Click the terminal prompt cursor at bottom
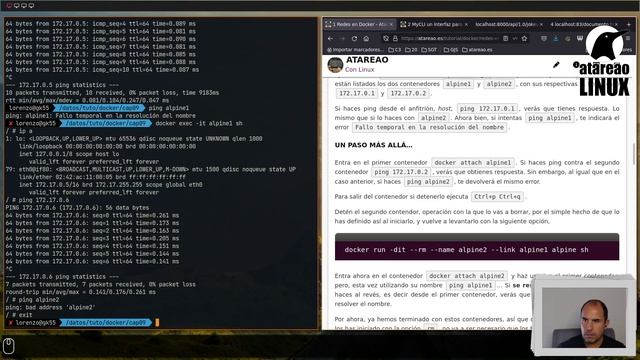Image resolution: width=640 pixels, height=360 pixels. pos(157,322)
